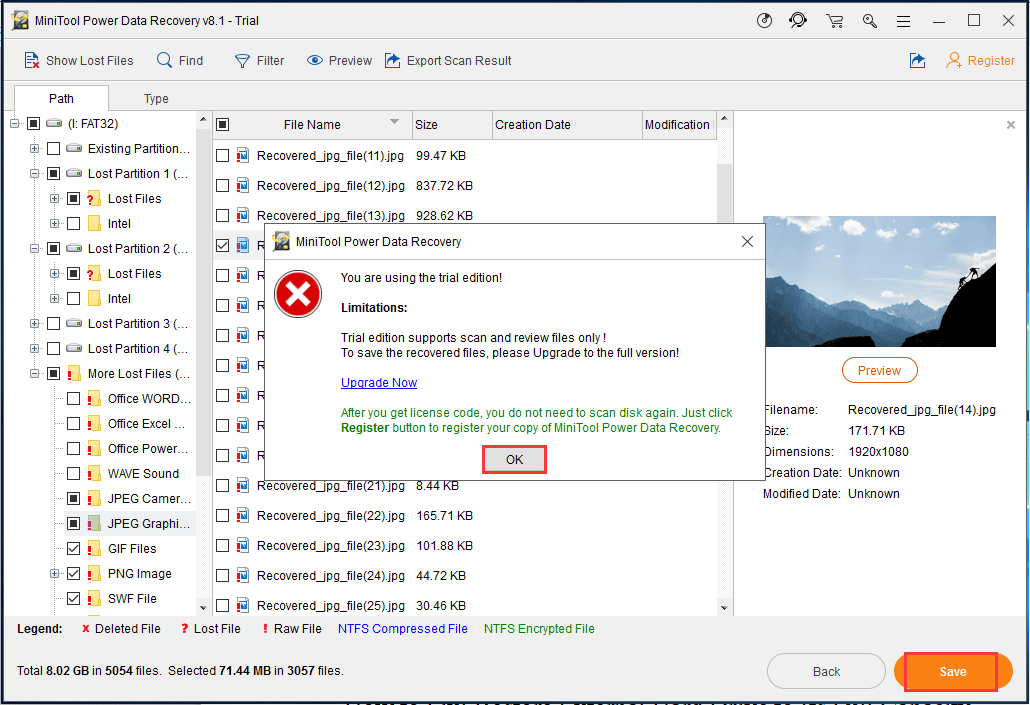Click the Upgrade Now link
This screenshot has width=1030, height=705.
point(378,382)
